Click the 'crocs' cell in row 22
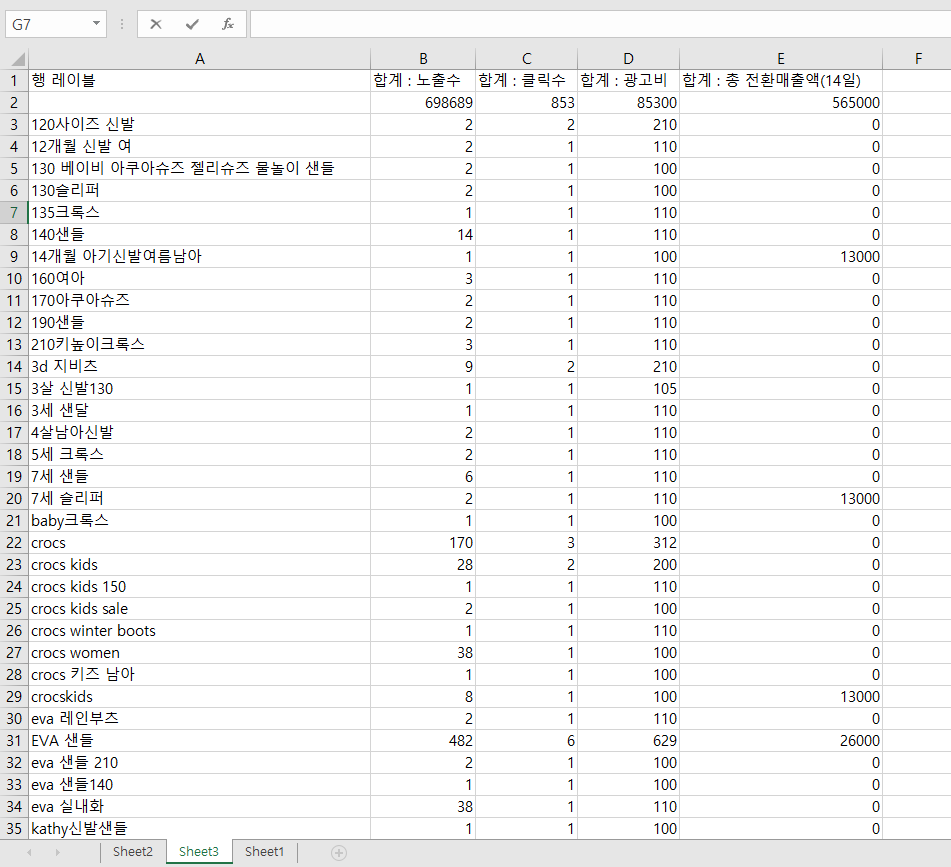Screen dimensions: 951x867 click(x=200, y=543)
